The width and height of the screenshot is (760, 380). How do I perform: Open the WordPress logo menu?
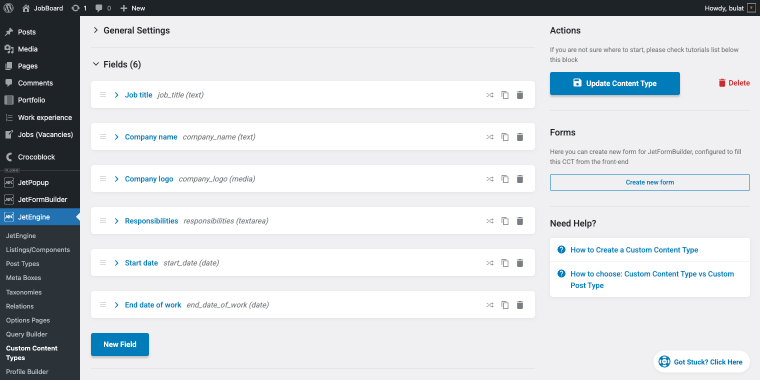point(9,8)
